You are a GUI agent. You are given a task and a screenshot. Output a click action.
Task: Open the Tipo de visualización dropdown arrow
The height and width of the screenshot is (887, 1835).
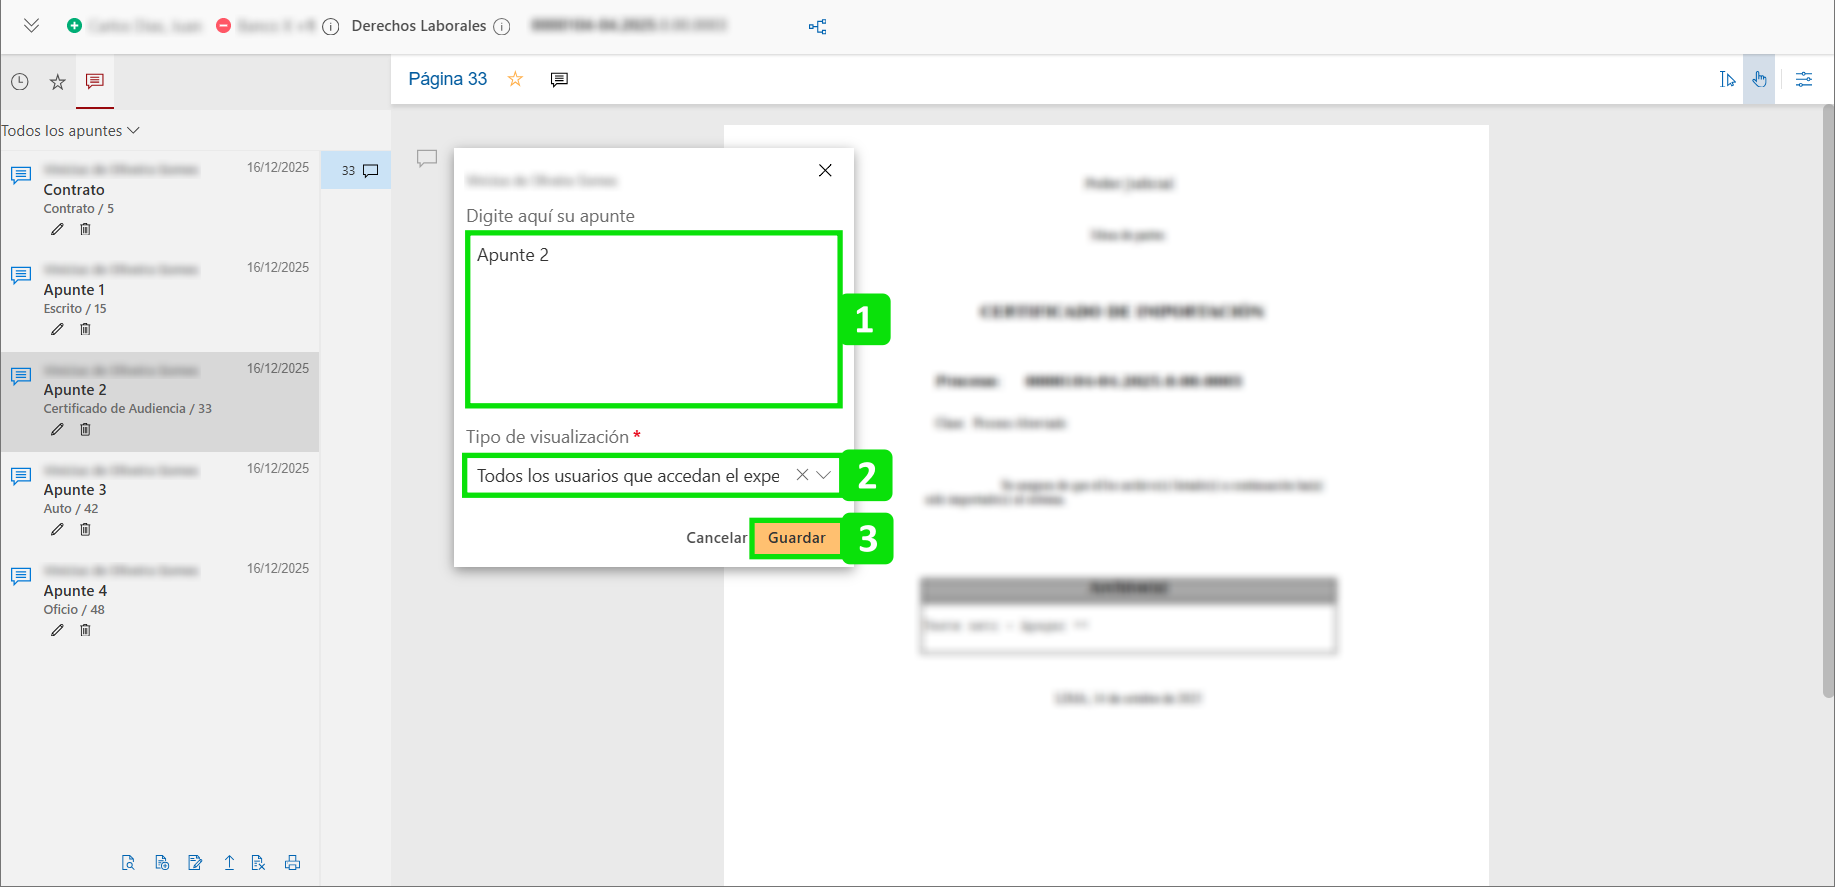tap(824, 475)
